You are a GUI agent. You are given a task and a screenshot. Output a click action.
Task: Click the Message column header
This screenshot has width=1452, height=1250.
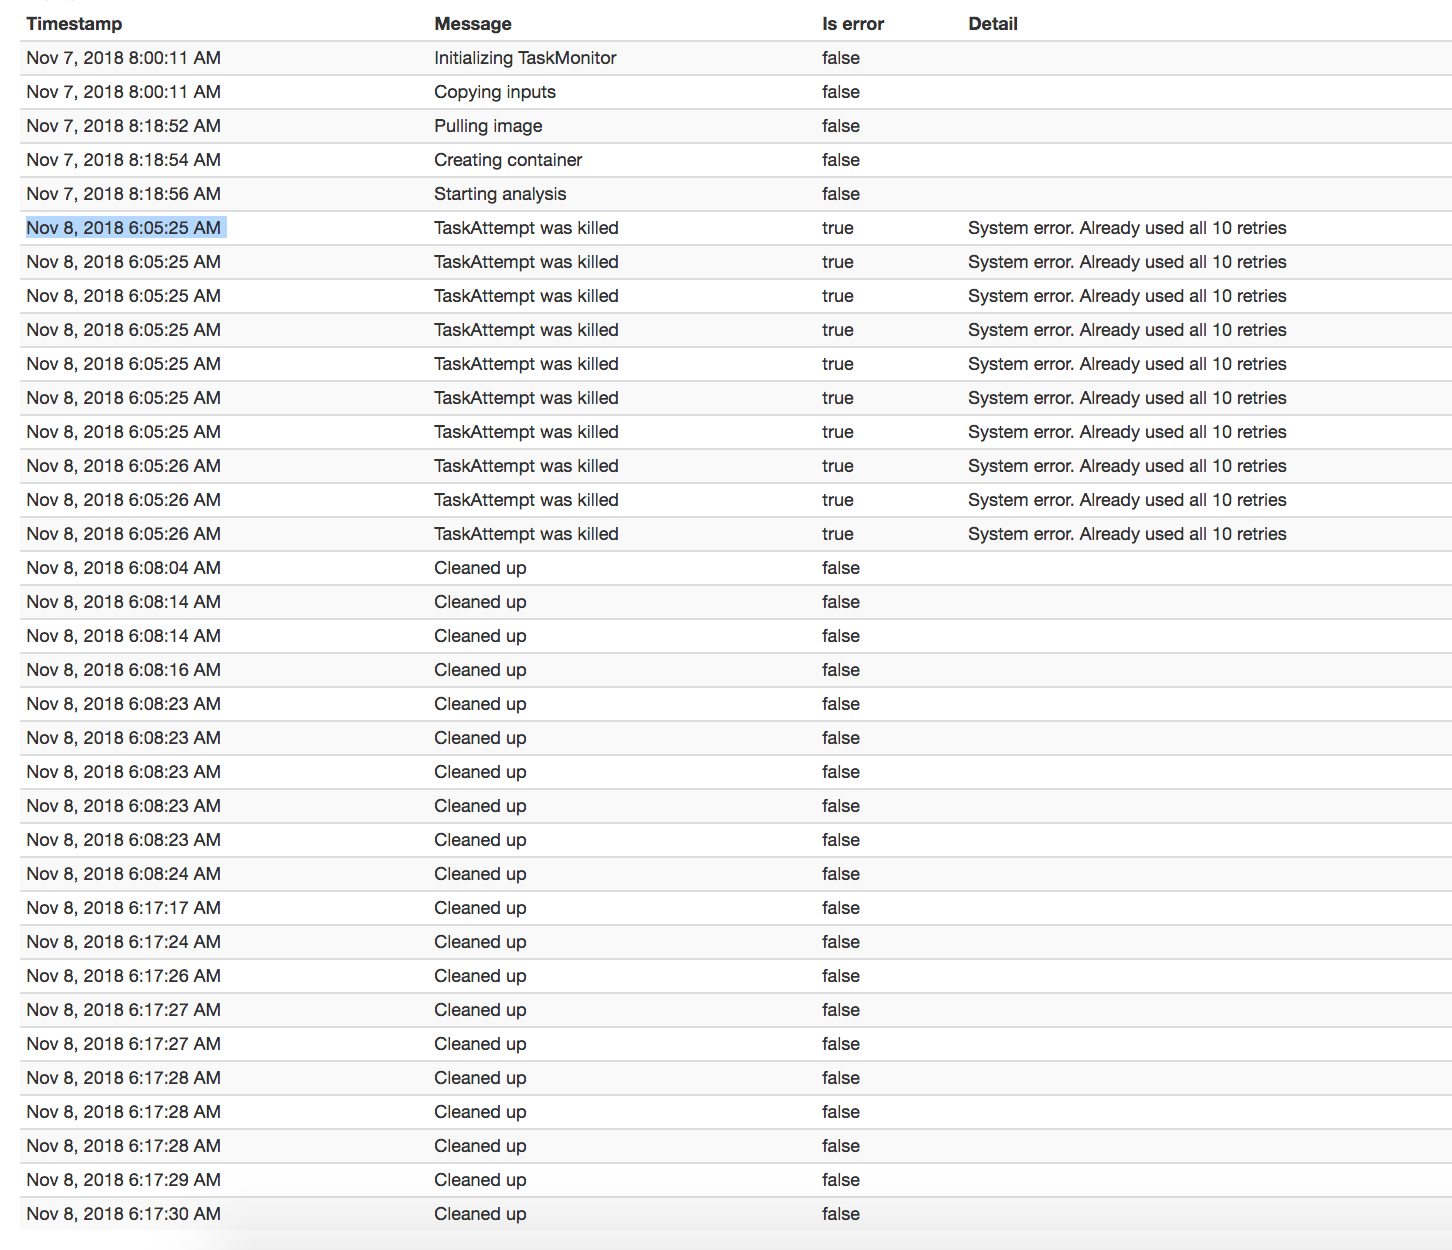472,23
